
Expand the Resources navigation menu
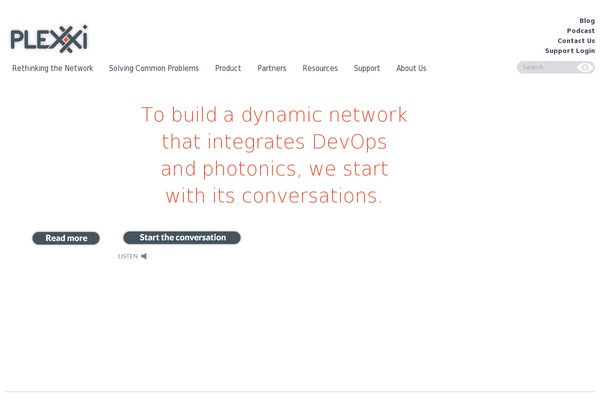pyautogui.click(x=320, y=68)
